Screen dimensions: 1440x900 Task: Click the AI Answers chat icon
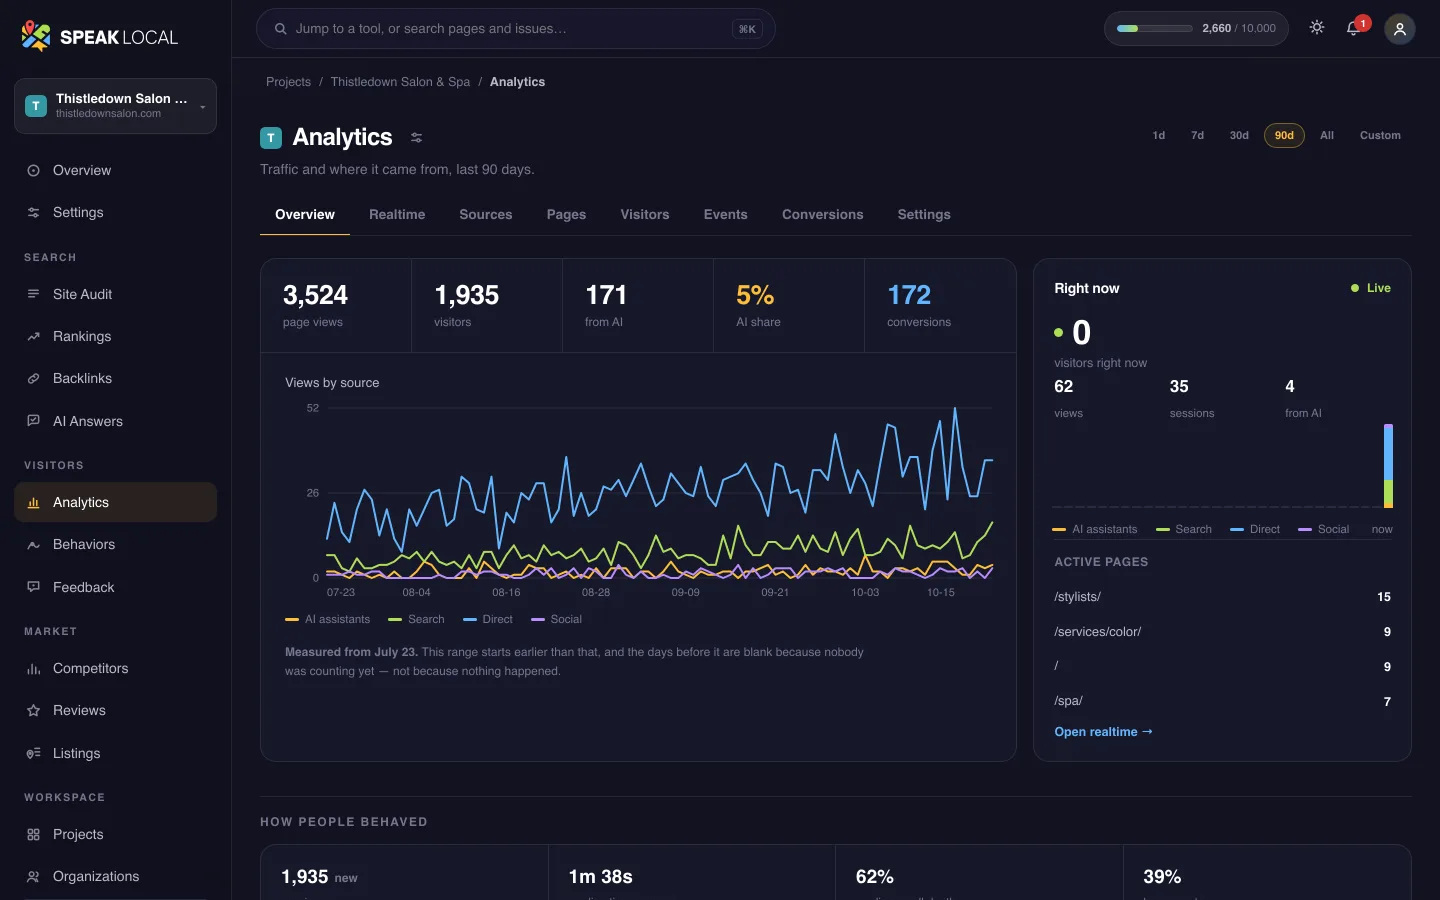(x=33, y=421)
